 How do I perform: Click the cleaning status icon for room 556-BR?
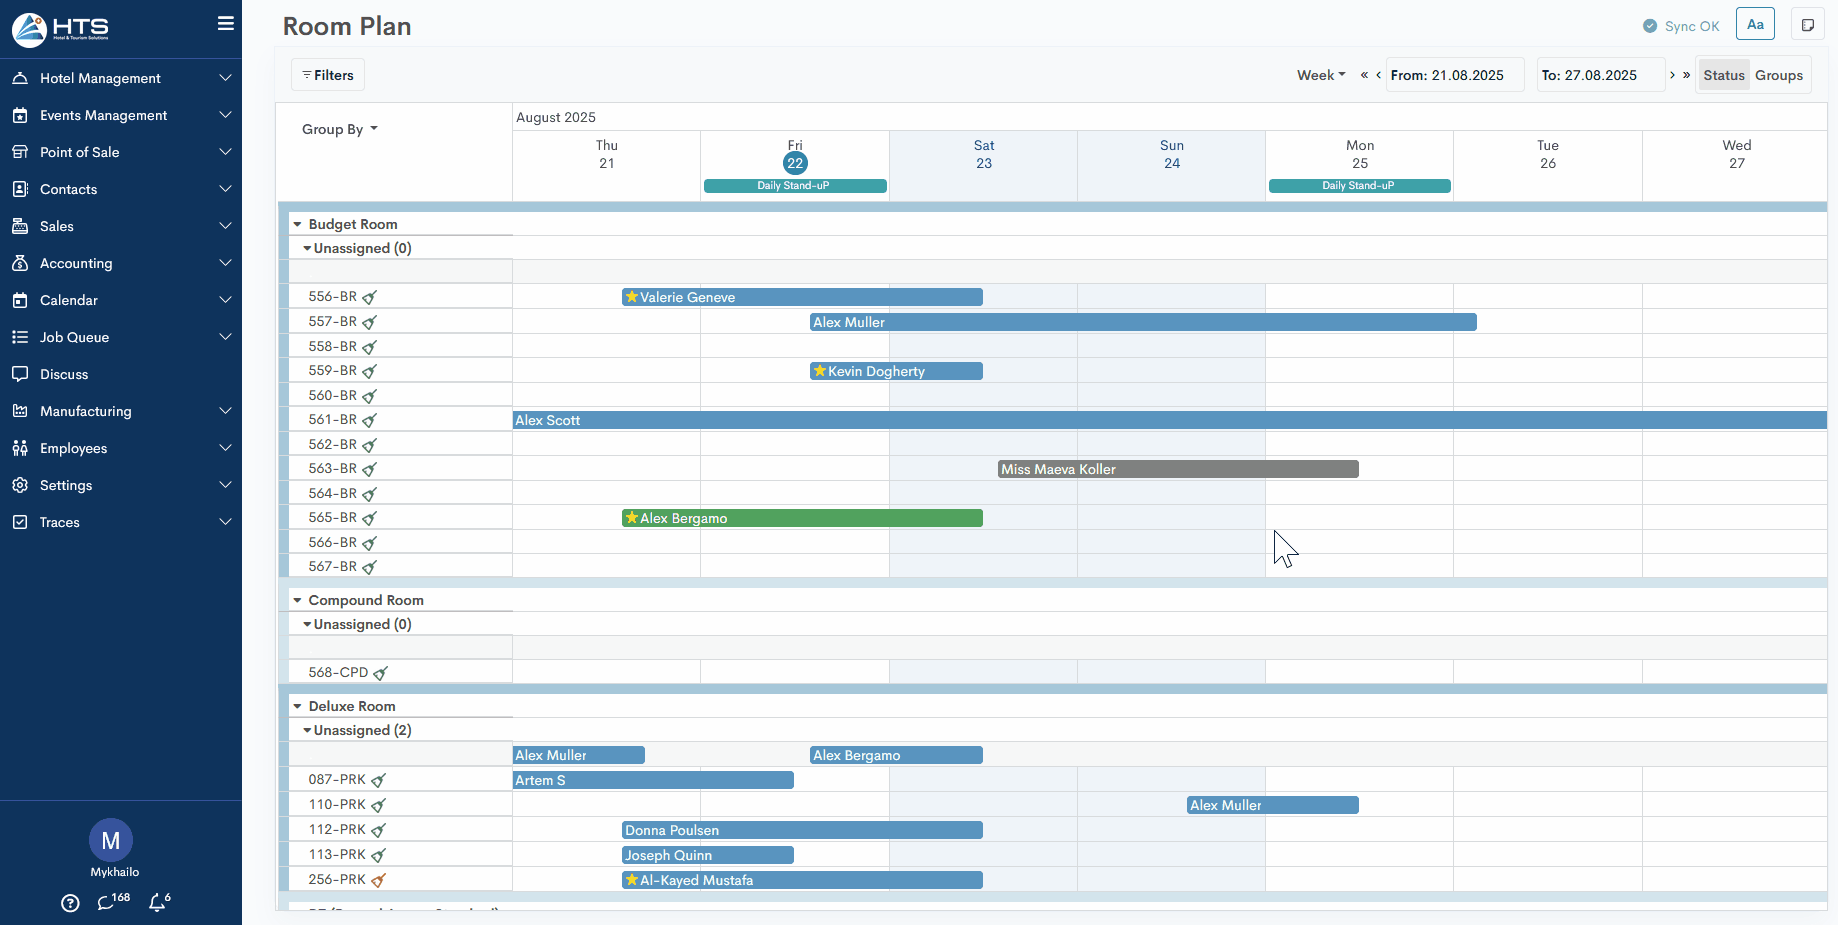[x=369, y=297]
